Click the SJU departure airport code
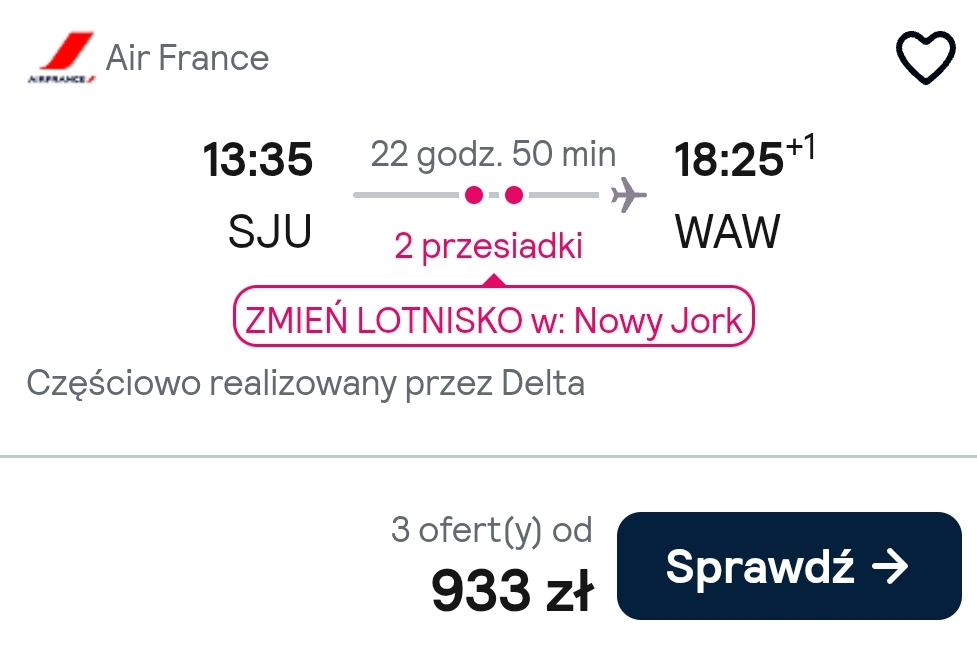977x655 pixels. point(270,231)
